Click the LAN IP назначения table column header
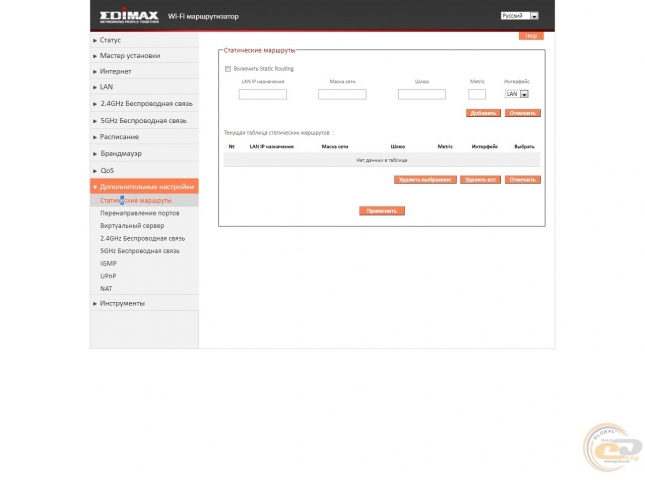Image resolution: width=645 pixels, height=480 pixels. 271,147
